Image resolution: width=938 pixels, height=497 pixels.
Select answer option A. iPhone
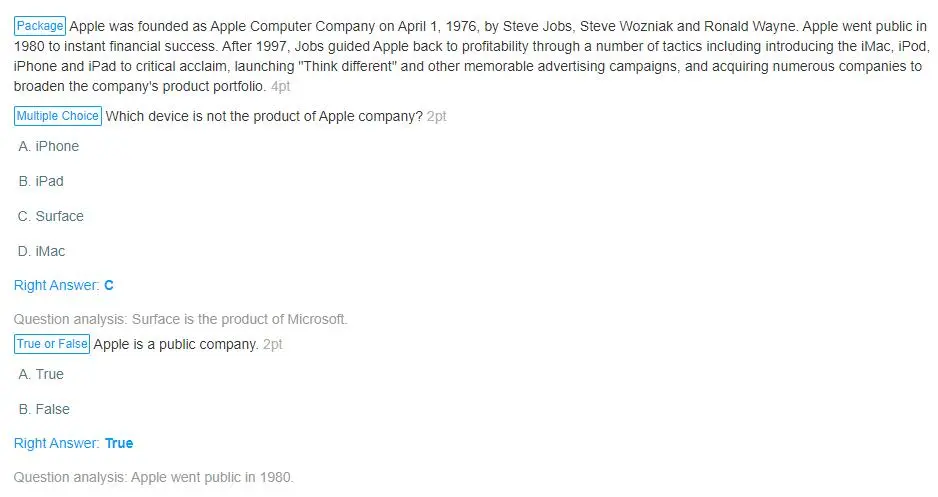click(48, 146)
